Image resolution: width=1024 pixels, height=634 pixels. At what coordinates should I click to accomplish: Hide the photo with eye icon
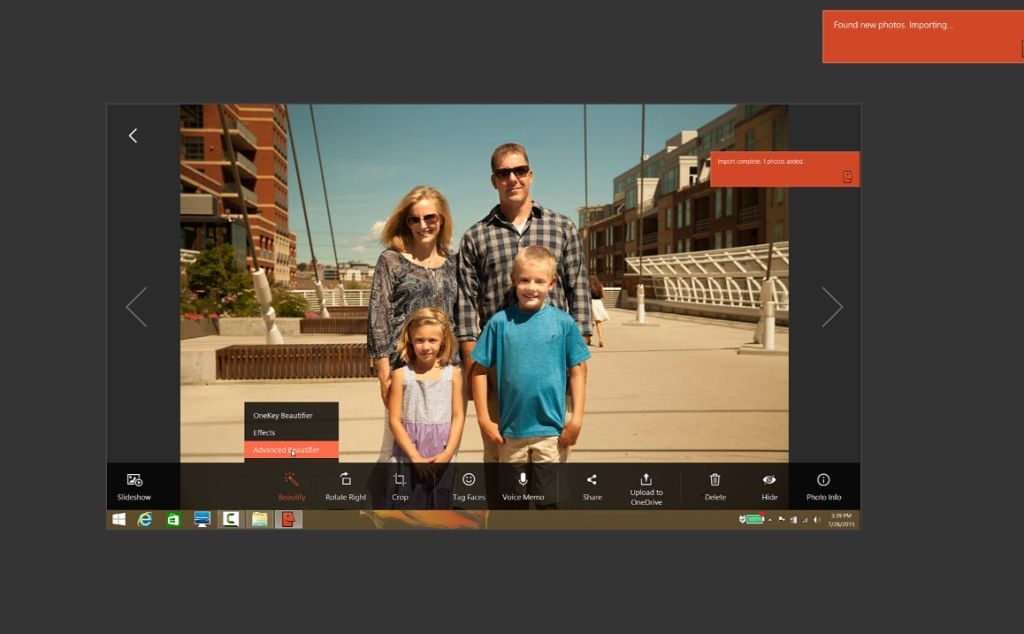pyautogui.click(x=769, y=480)
